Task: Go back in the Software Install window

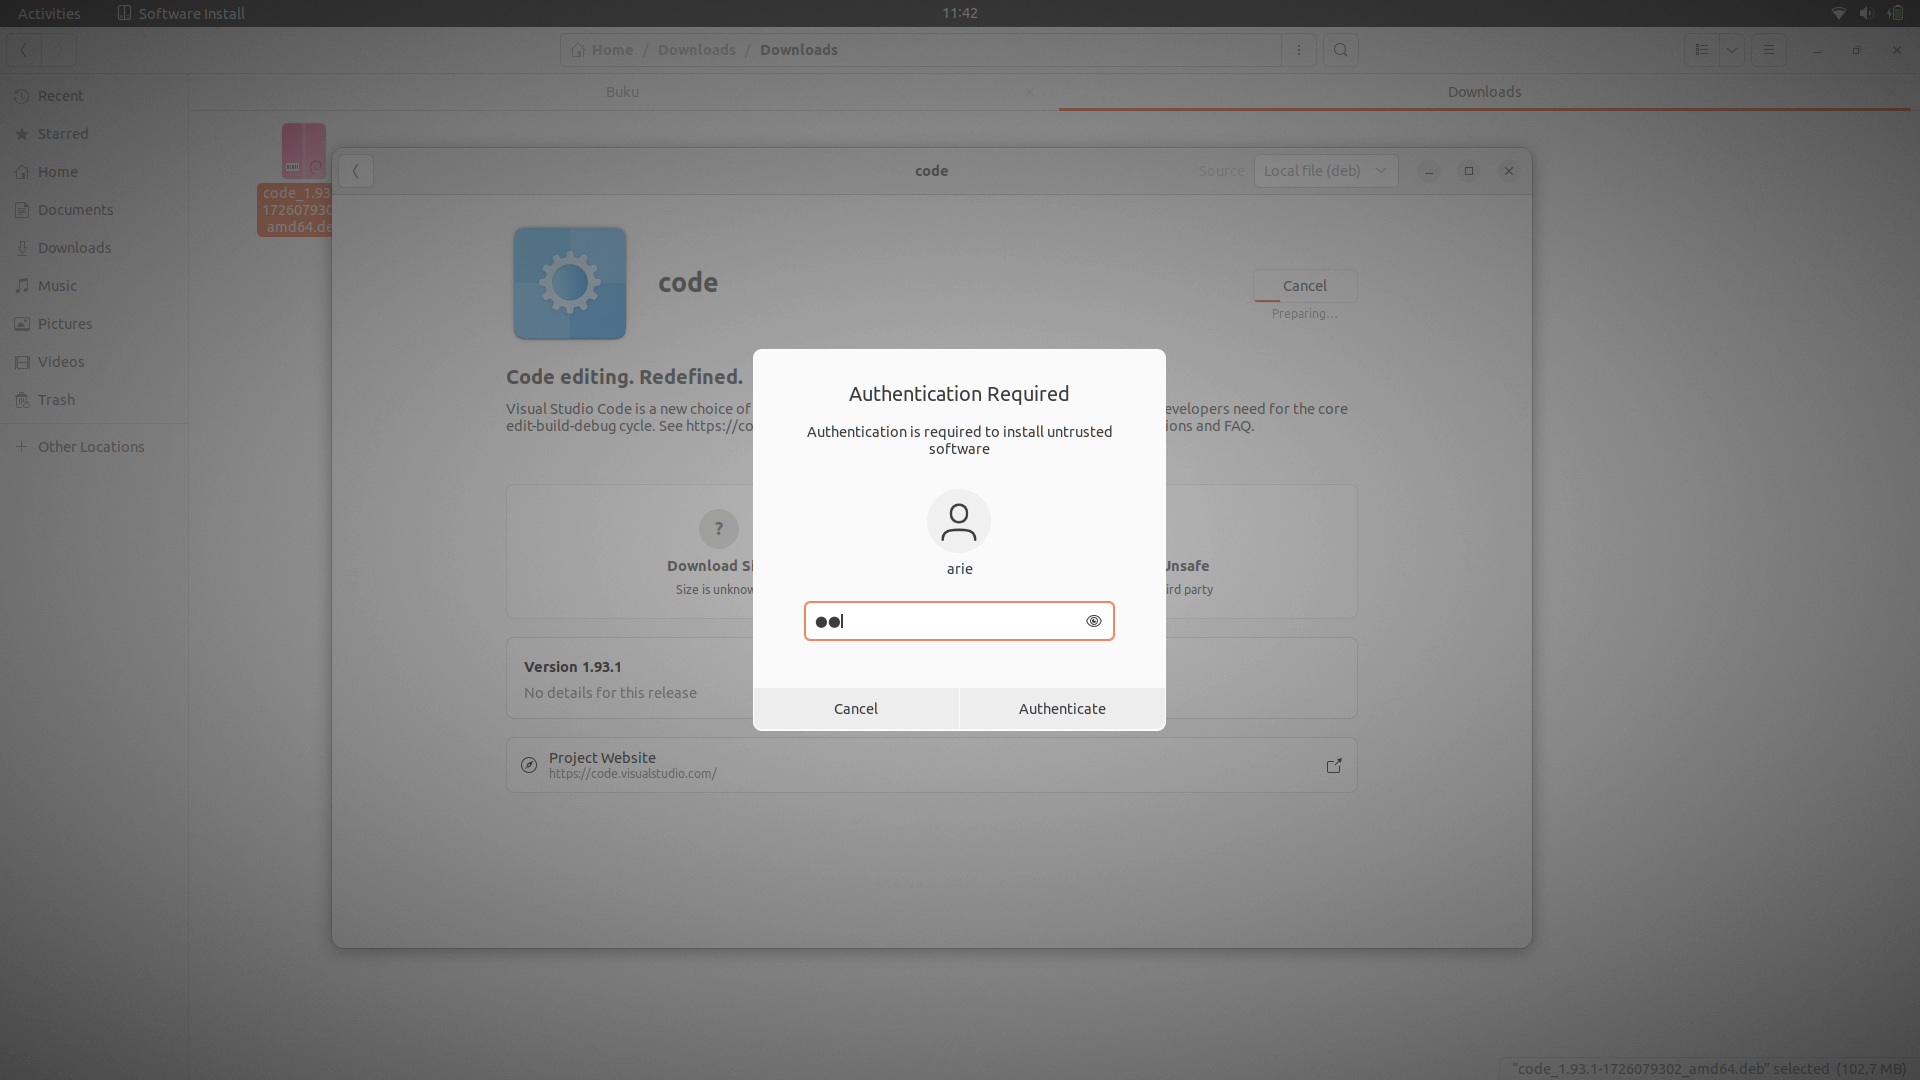Action: (356, 171)
